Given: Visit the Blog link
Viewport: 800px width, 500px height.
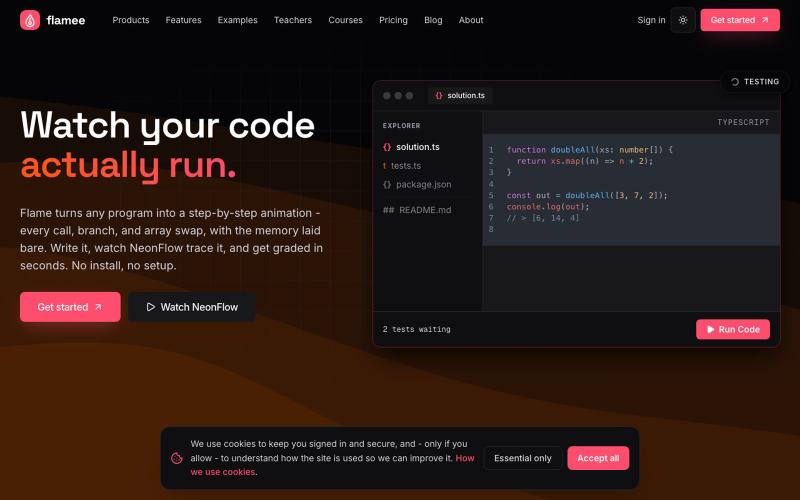Looking at the screenshot, I should pos(433,20).
